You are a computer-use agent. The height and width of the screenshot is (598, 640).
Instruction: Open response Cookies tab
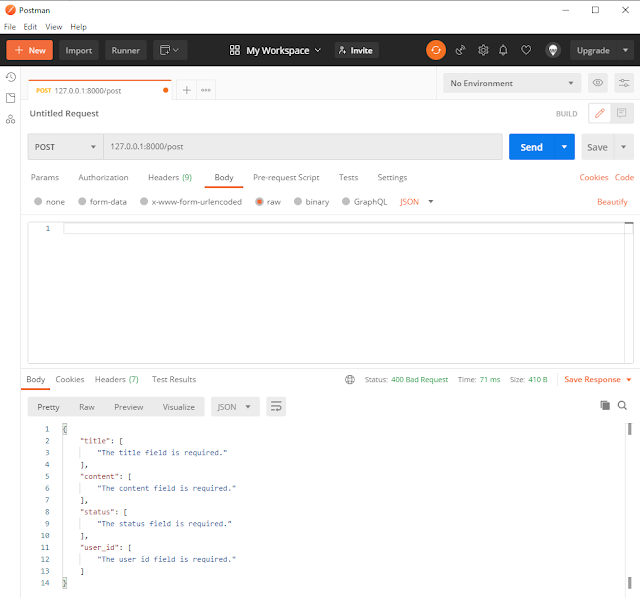(x=70, y=379)
